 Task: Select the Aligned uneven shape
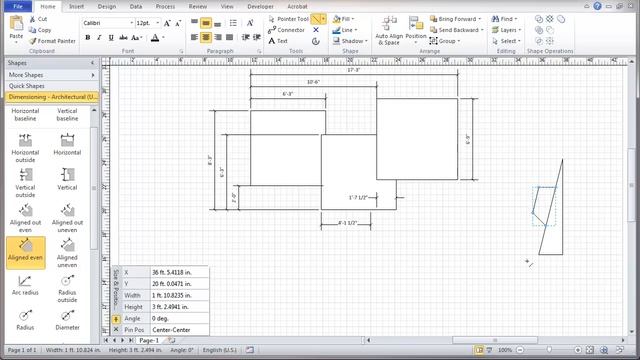(67, 253)
